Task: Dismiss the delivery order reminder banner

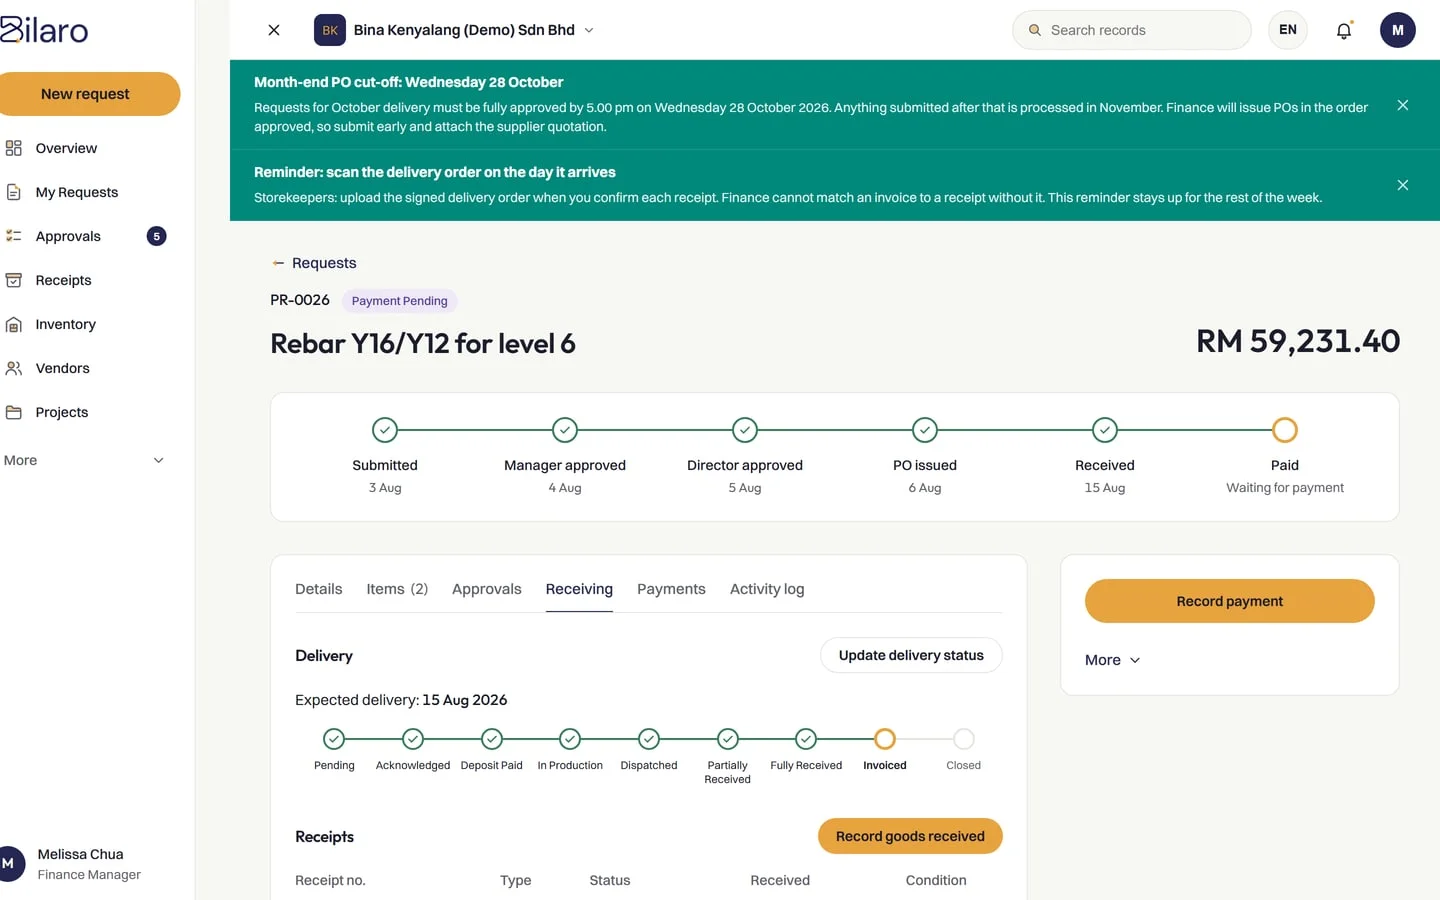Action: click(1403, 185)
